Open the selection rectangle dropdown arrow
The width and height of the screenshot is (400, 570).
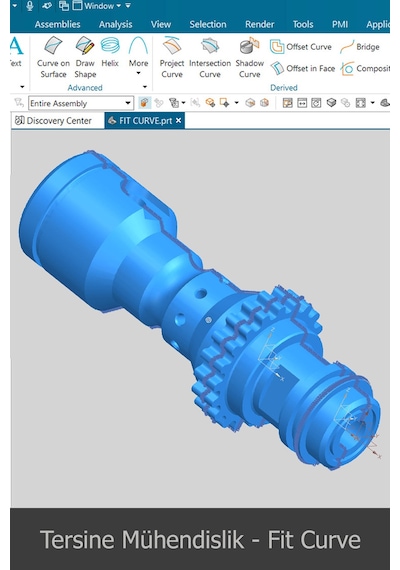tap(236, 103)
